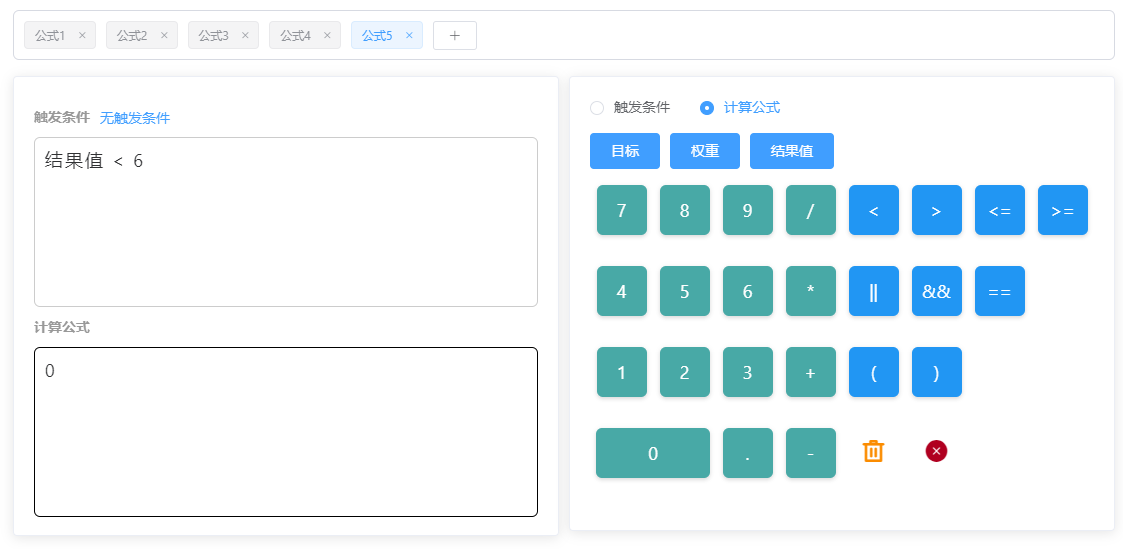Image resolution: width=1123 pixels, height=549 pixels.
Task: Open the 公式4 tab
Action: click(x=295, y=36)
